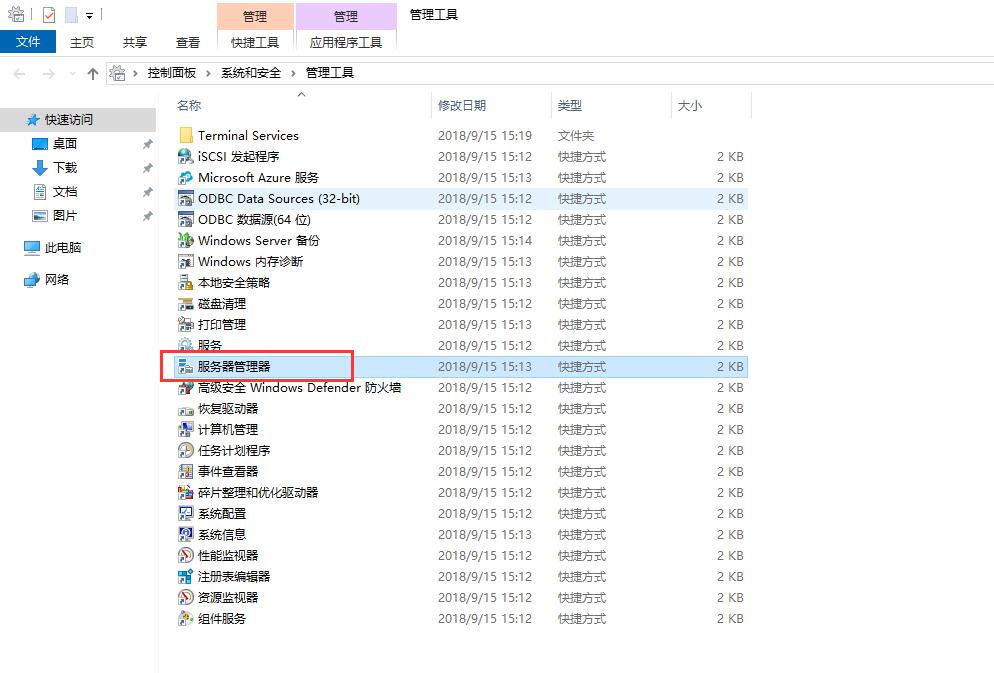Open the 应用程序工具 ribbon tab
This screenshot has height=673, width=994.
pos(345,42)
